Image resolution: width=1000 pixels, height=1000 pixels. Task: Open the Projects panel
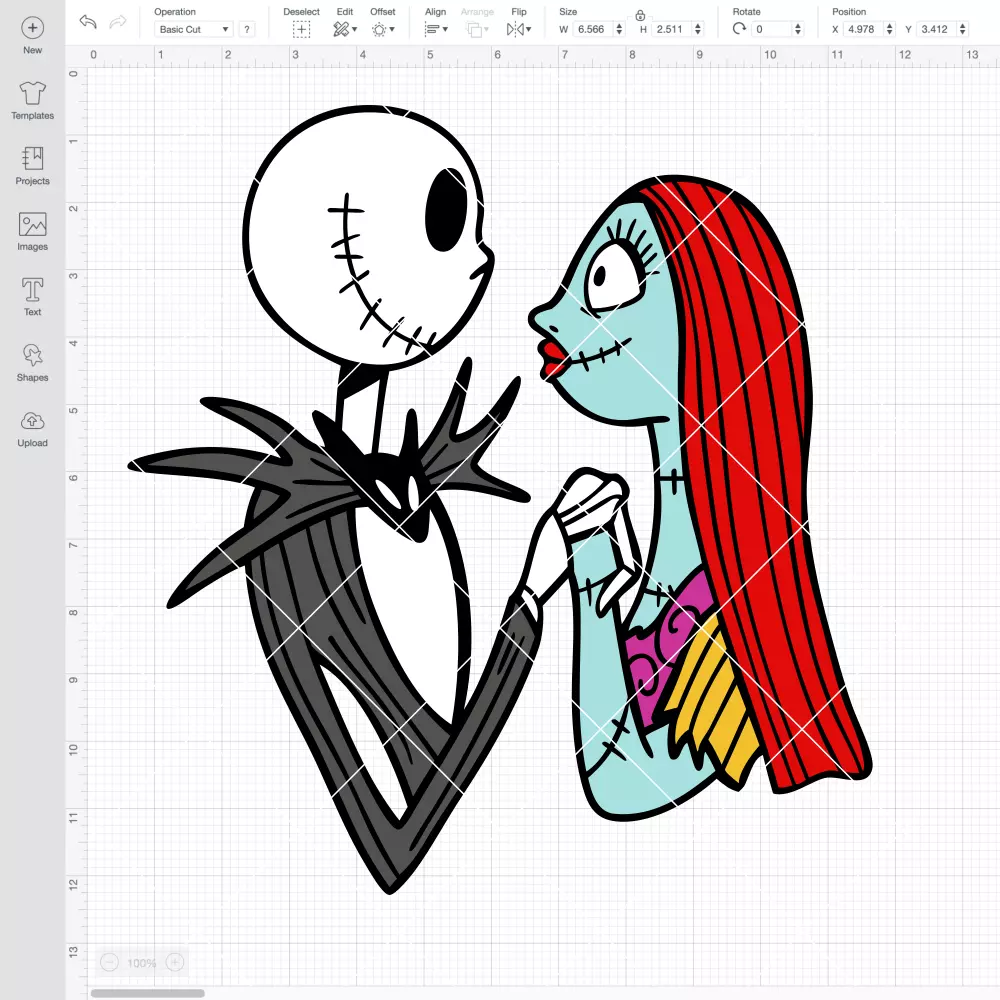[x=33, y=166]
